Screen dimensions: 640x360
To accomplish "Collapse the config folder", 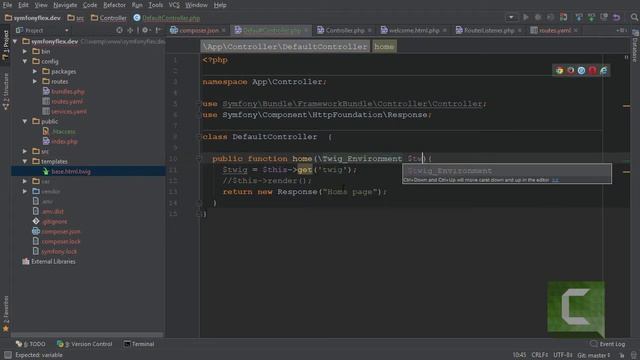I will click(x=25, y=61).
